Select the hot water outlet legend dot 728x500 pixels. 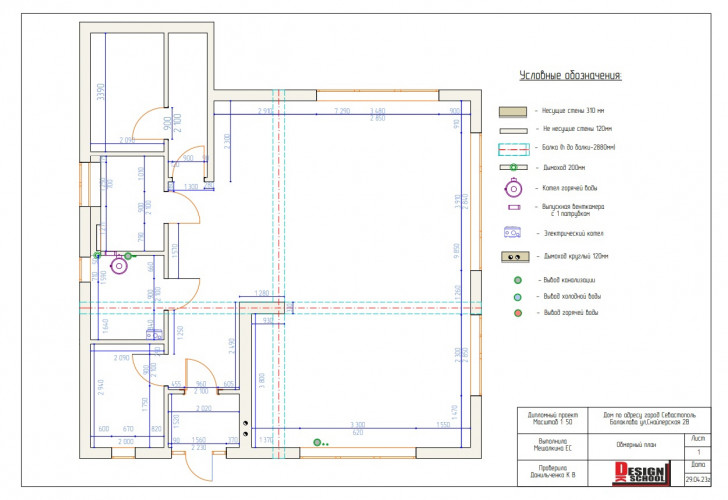pos(517,314)
